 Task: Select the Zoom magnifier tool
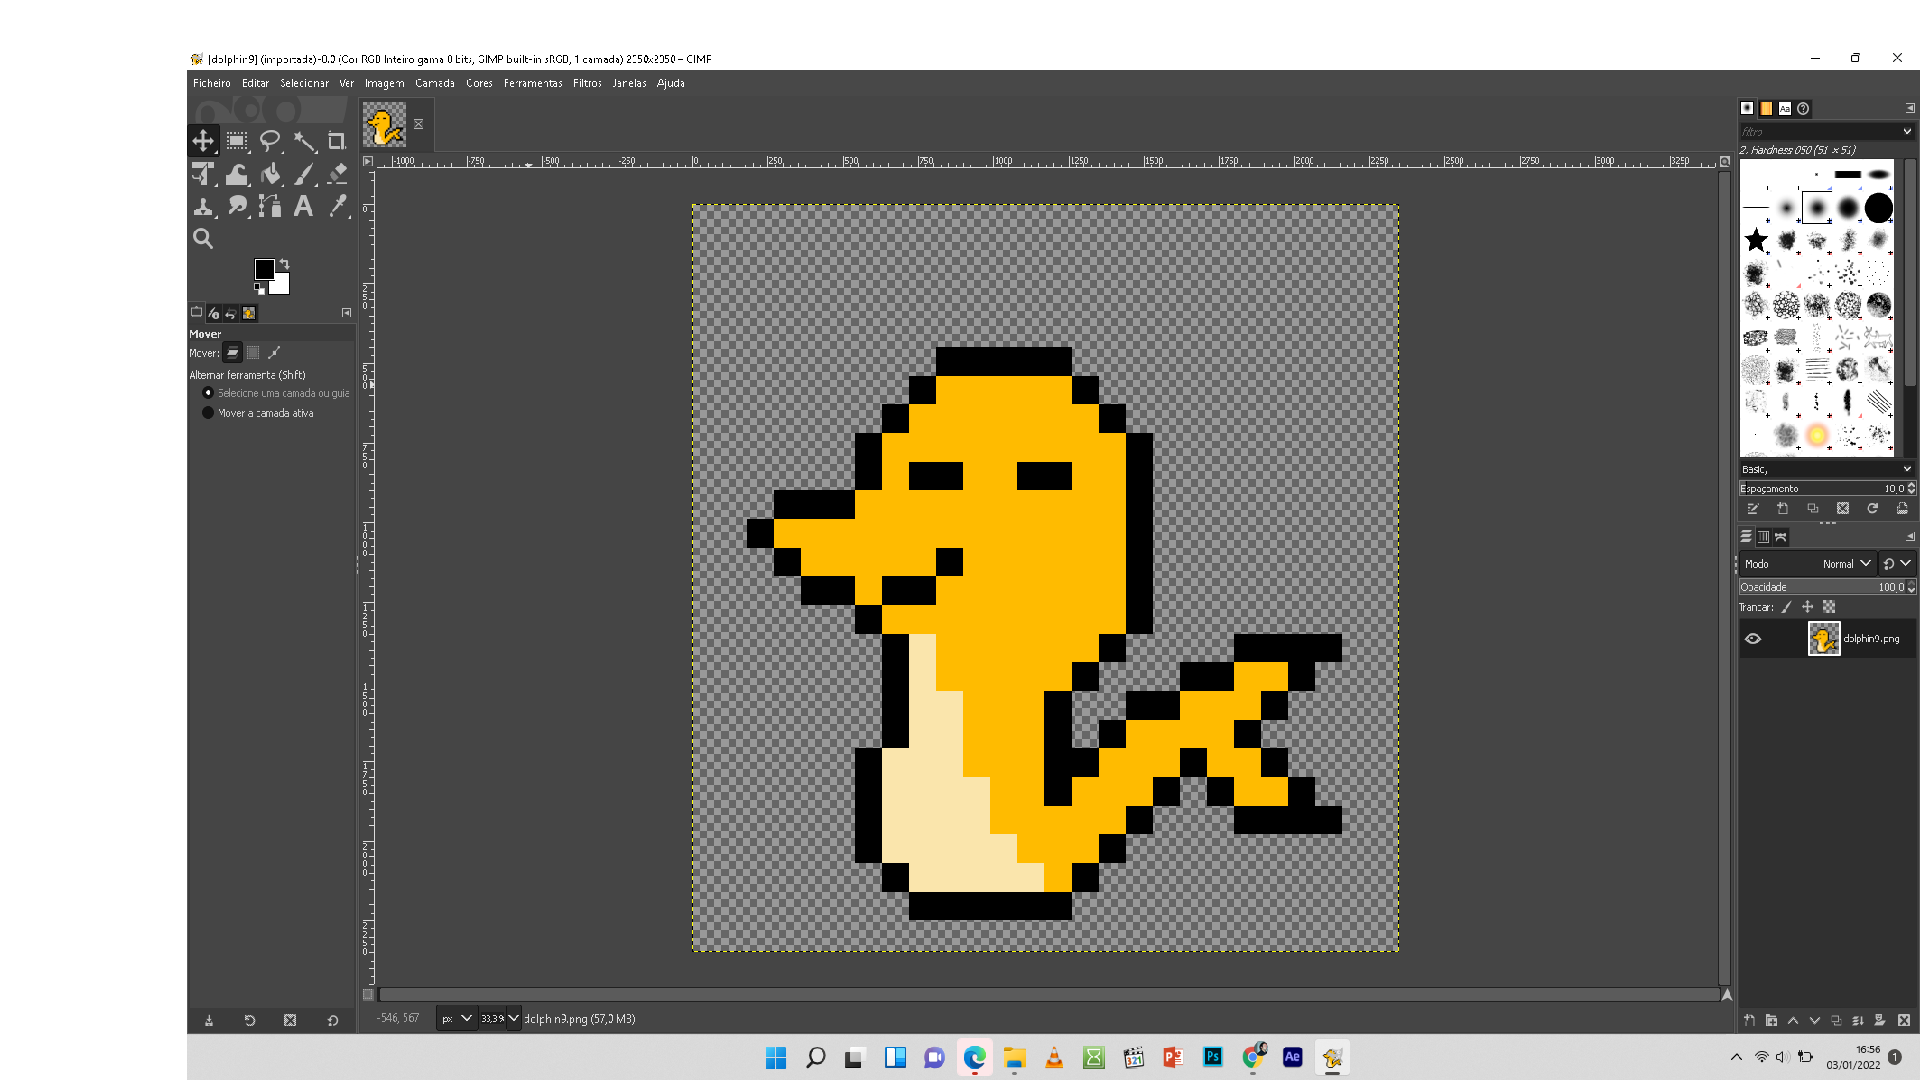[203, 238]
